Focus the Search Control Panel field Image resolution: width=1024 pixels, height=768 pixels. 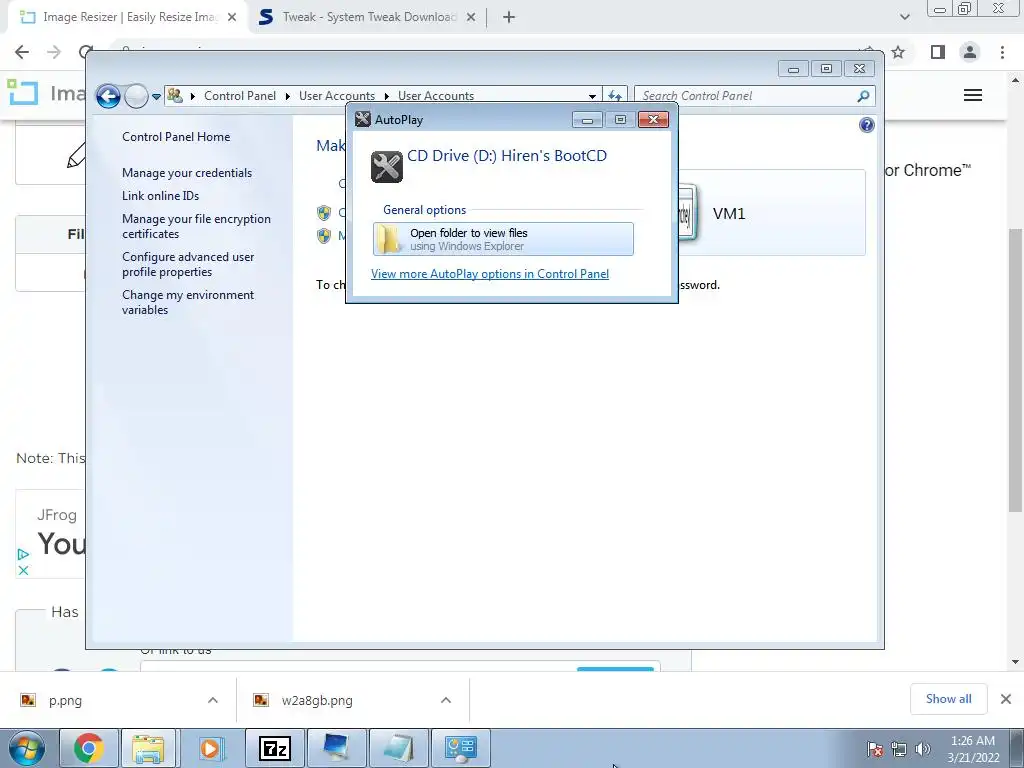(747, 95)
